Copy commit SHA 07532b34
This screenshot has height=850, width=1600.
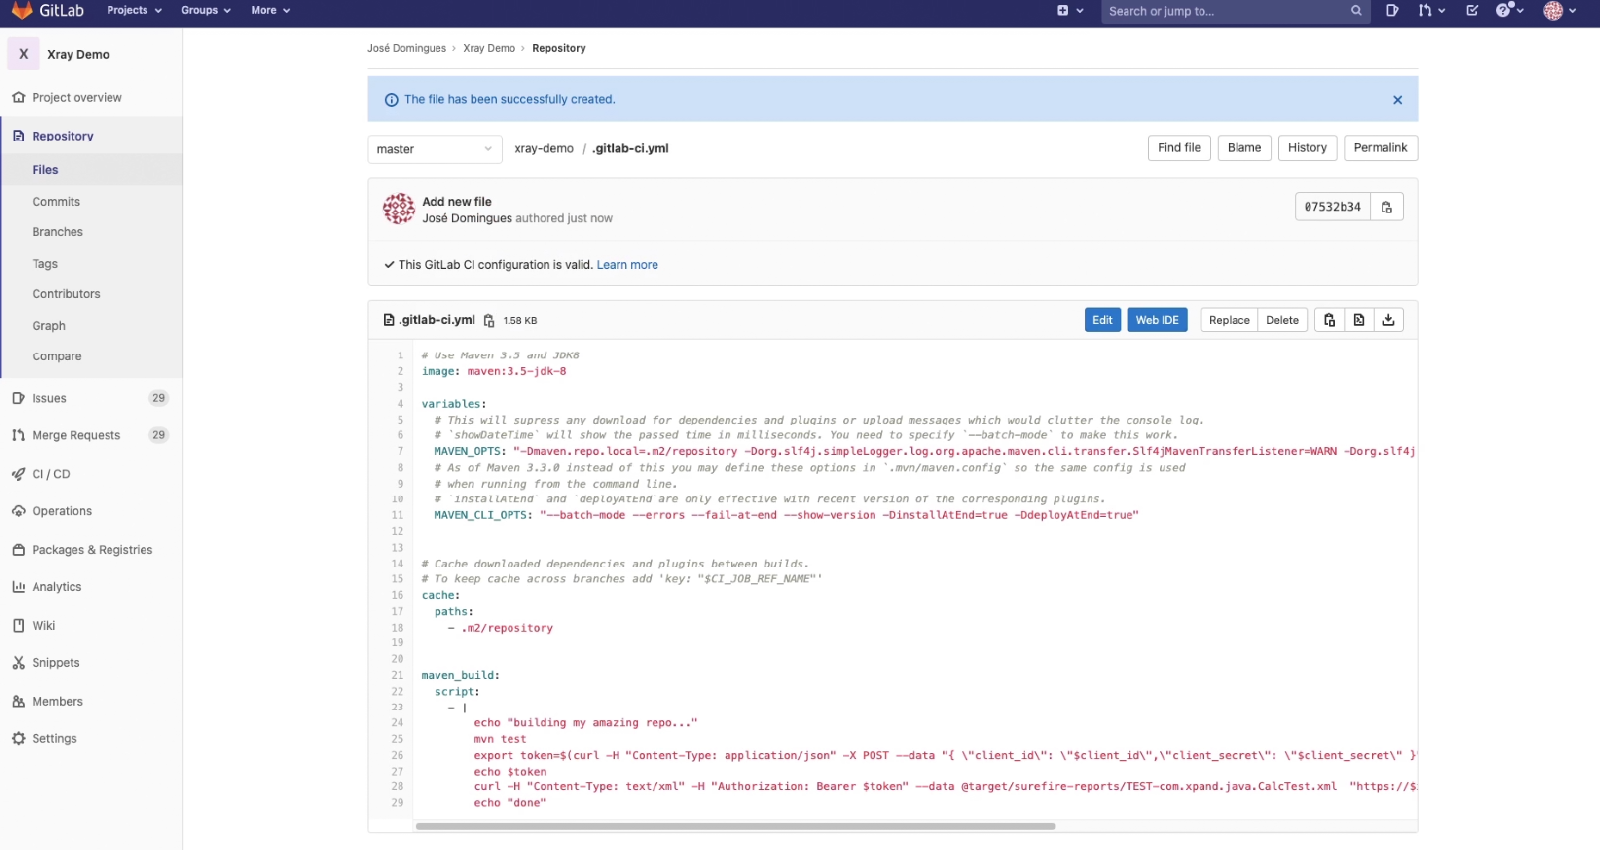pos(1387,207)
